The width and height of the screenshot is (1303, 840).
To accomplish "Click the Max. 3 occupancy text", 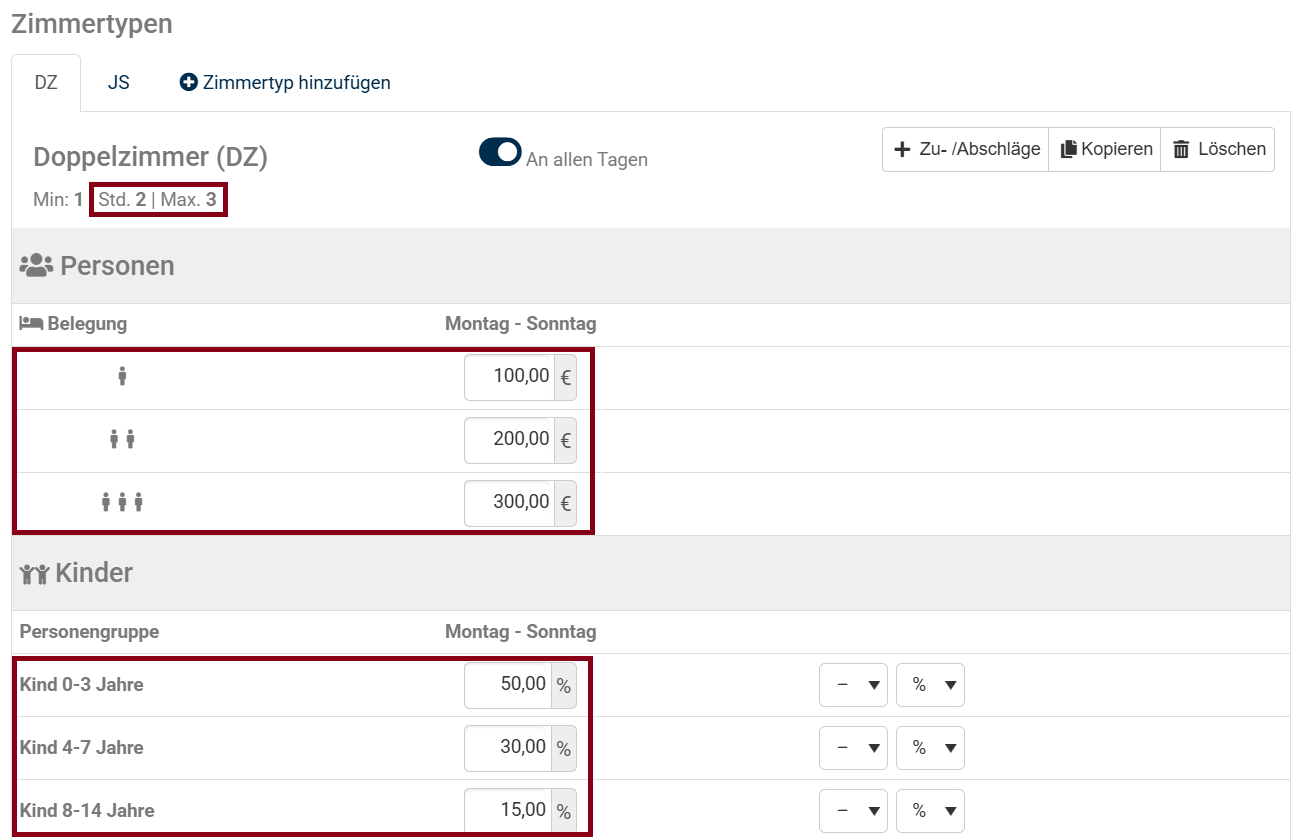I will [x=189, y=199].
